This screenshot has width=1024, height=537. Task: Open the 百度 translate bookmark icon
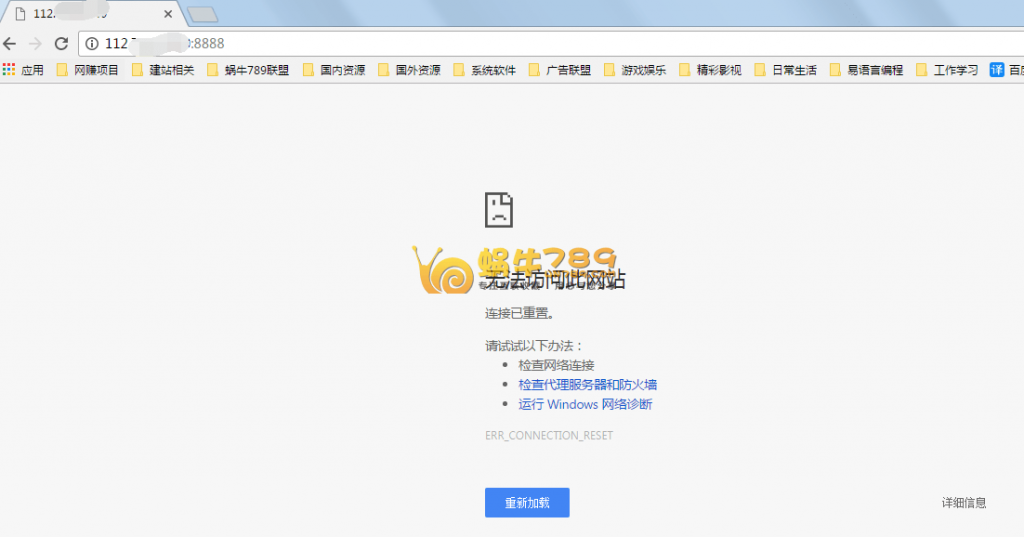[x=997, y=70]
